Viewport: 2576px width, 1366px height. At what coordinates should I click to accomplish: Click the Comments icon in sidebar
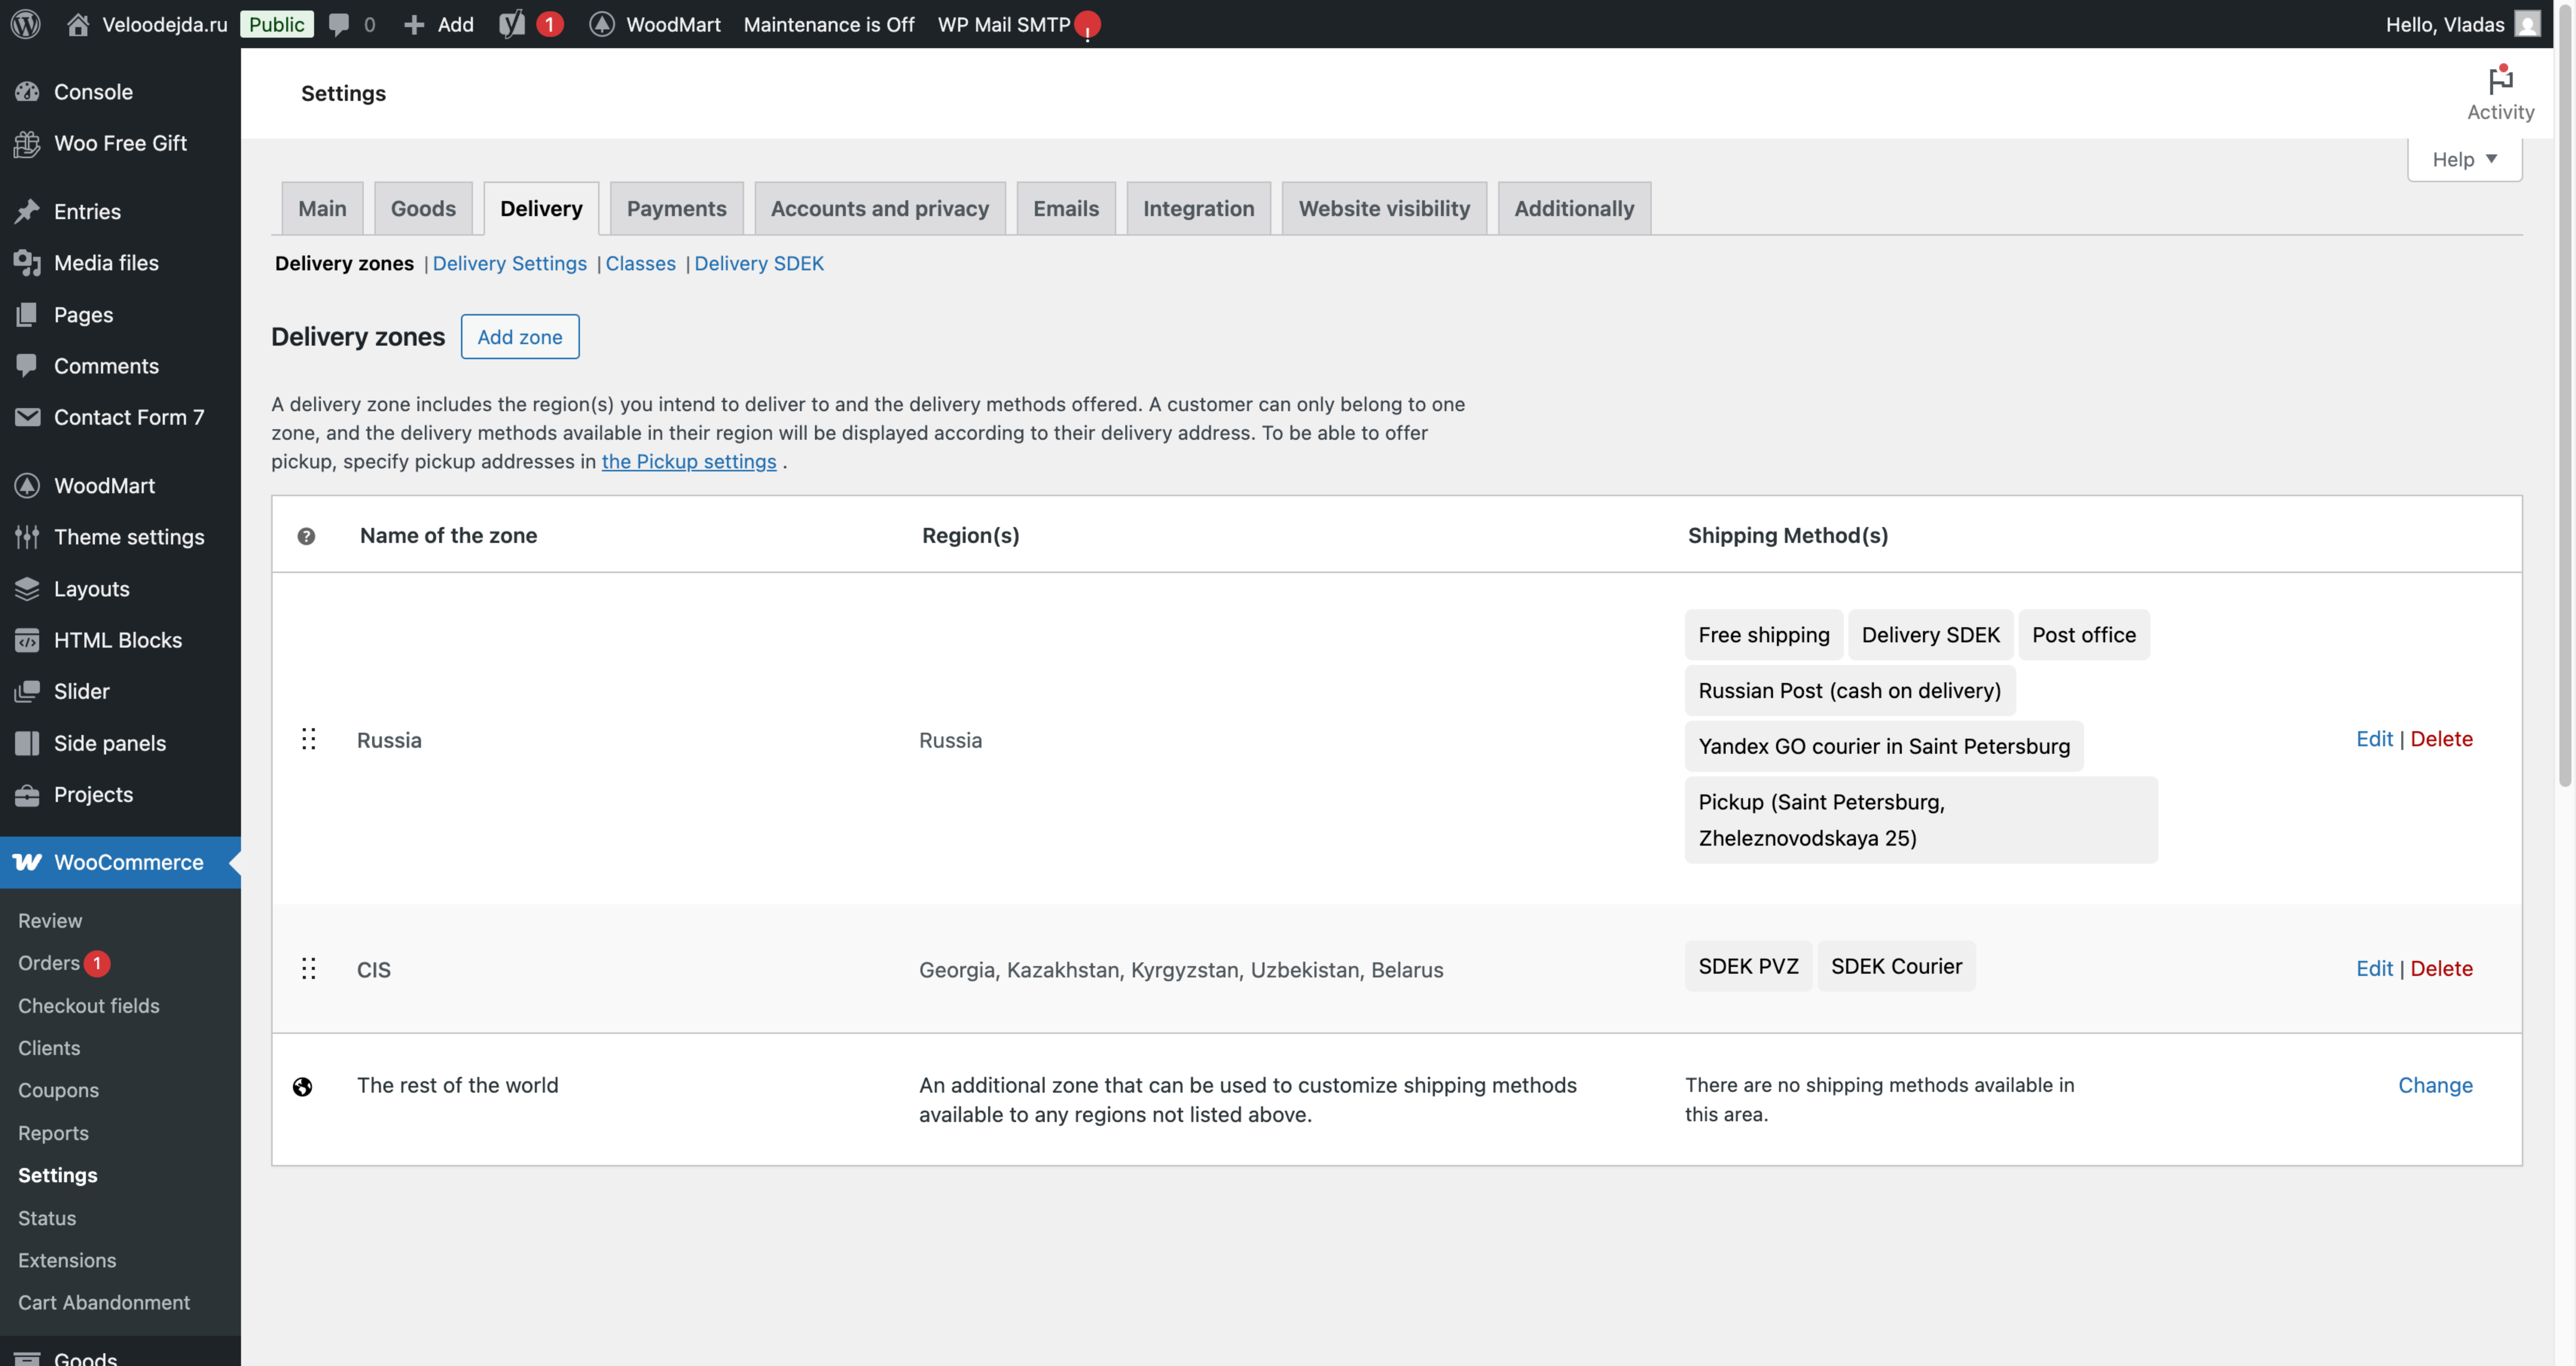point(27,366)
